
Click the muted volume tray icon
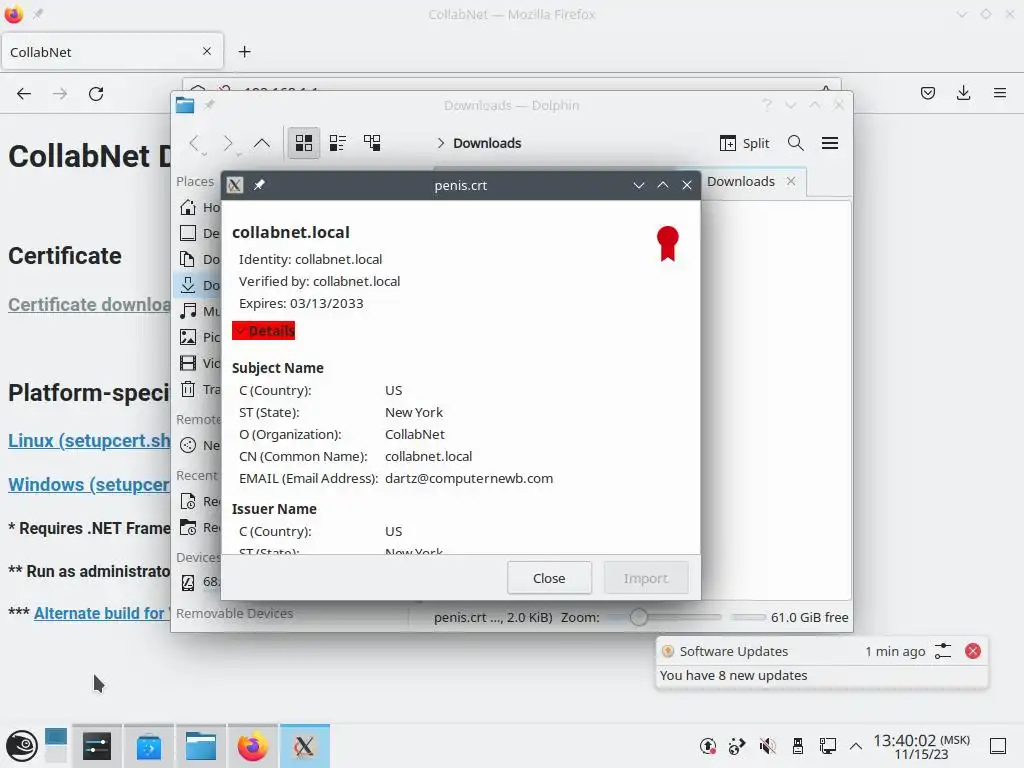point(767,746)
